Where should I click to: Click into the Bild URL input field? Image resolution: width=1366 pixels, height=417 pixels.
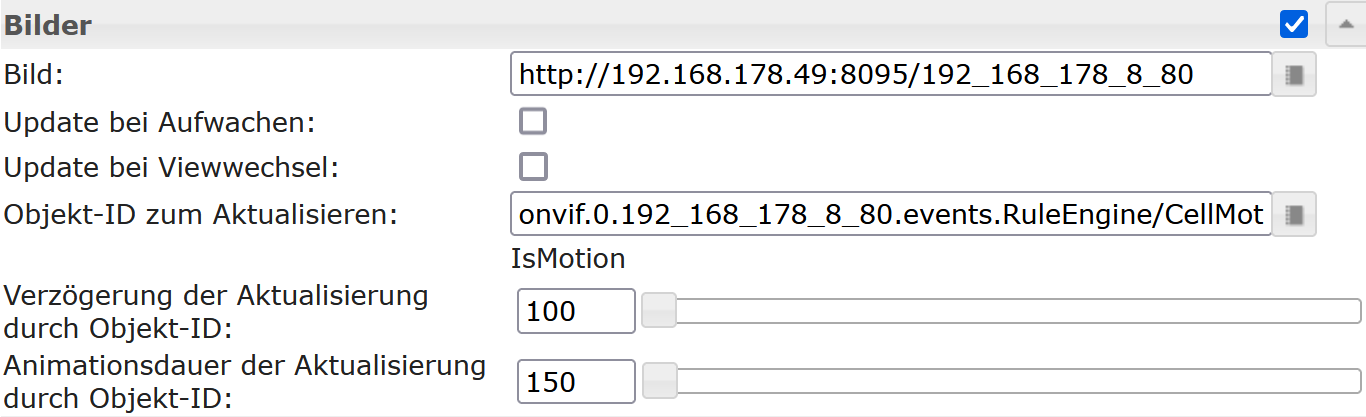pyautogui.click(x=891, y=75)
